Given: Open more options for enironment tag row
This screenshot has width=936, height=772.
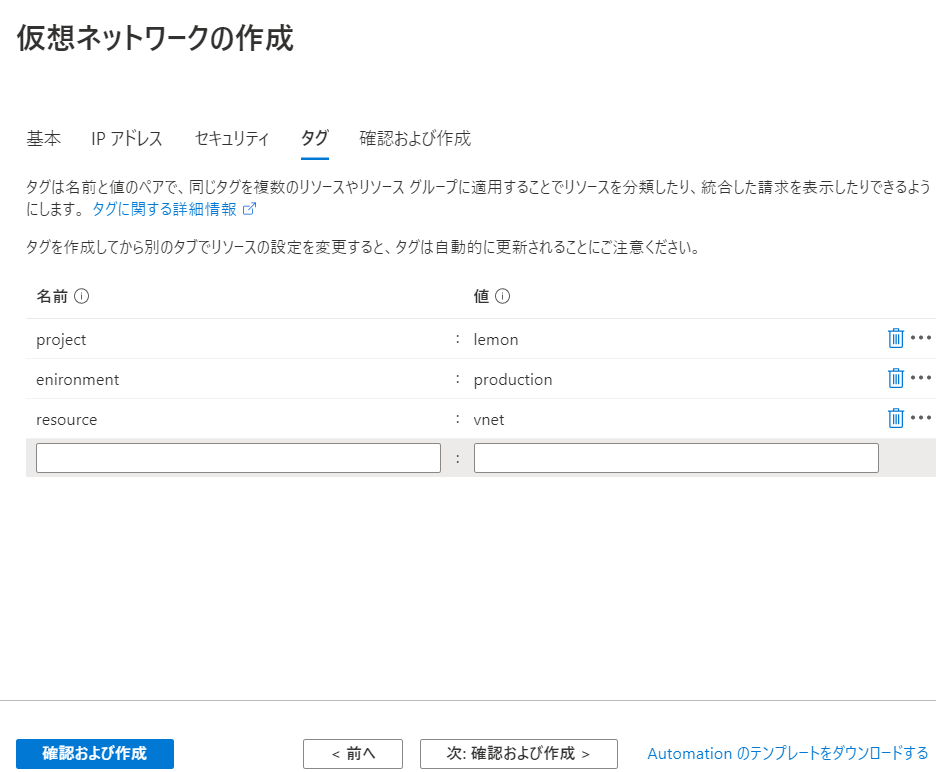Looking at the screenshot, I should (x=920, y=378).
